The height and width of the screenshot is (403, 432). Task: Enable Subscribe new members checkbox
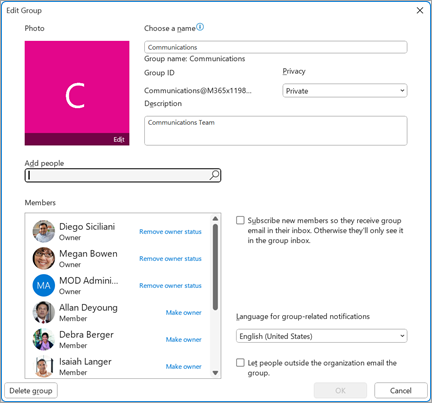(x=240, y=220)
